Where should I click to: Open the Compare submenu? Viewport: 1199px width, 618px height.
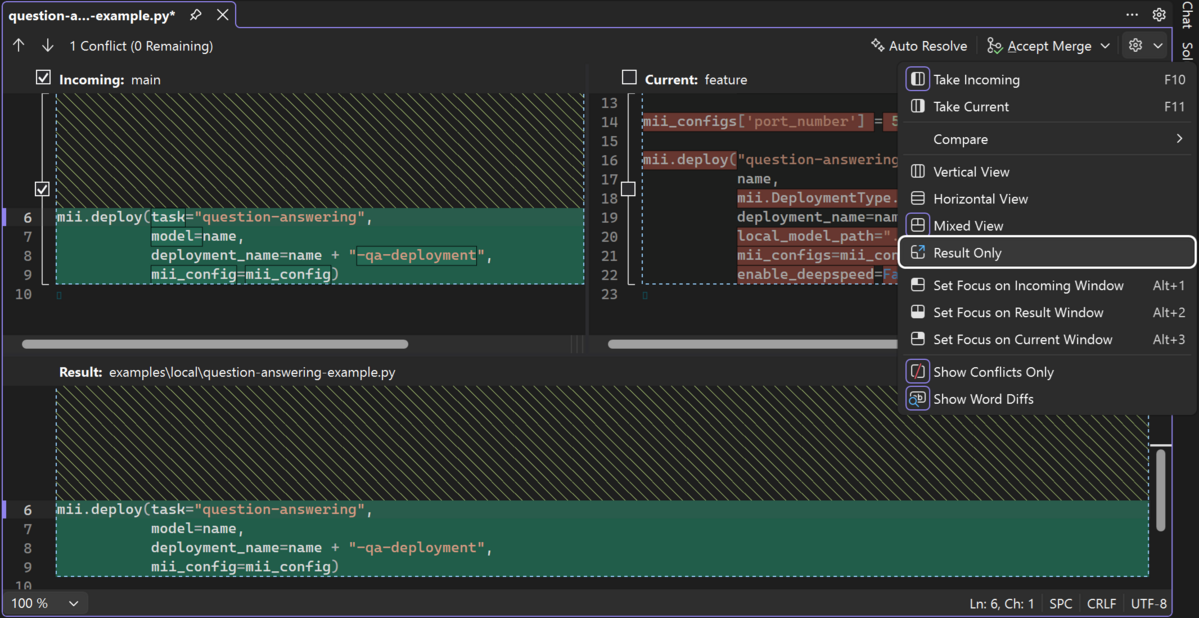pos(1047,139)
